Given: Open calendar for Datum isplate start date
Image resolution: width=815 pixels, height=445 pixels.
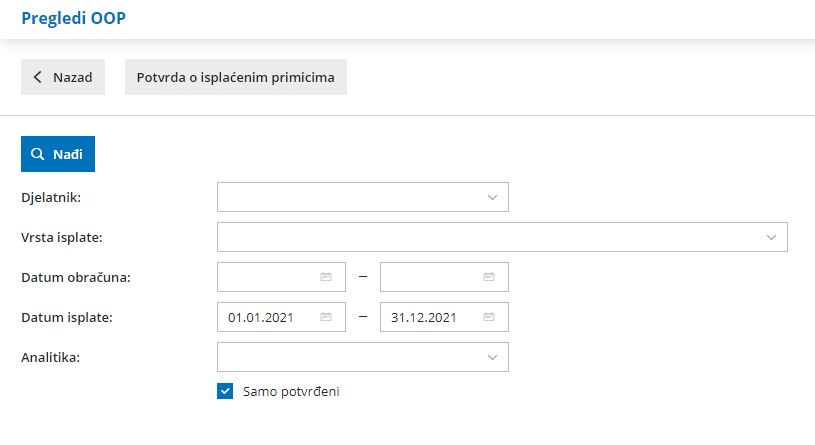Looking at the screenshot, I should coord(326,317).
